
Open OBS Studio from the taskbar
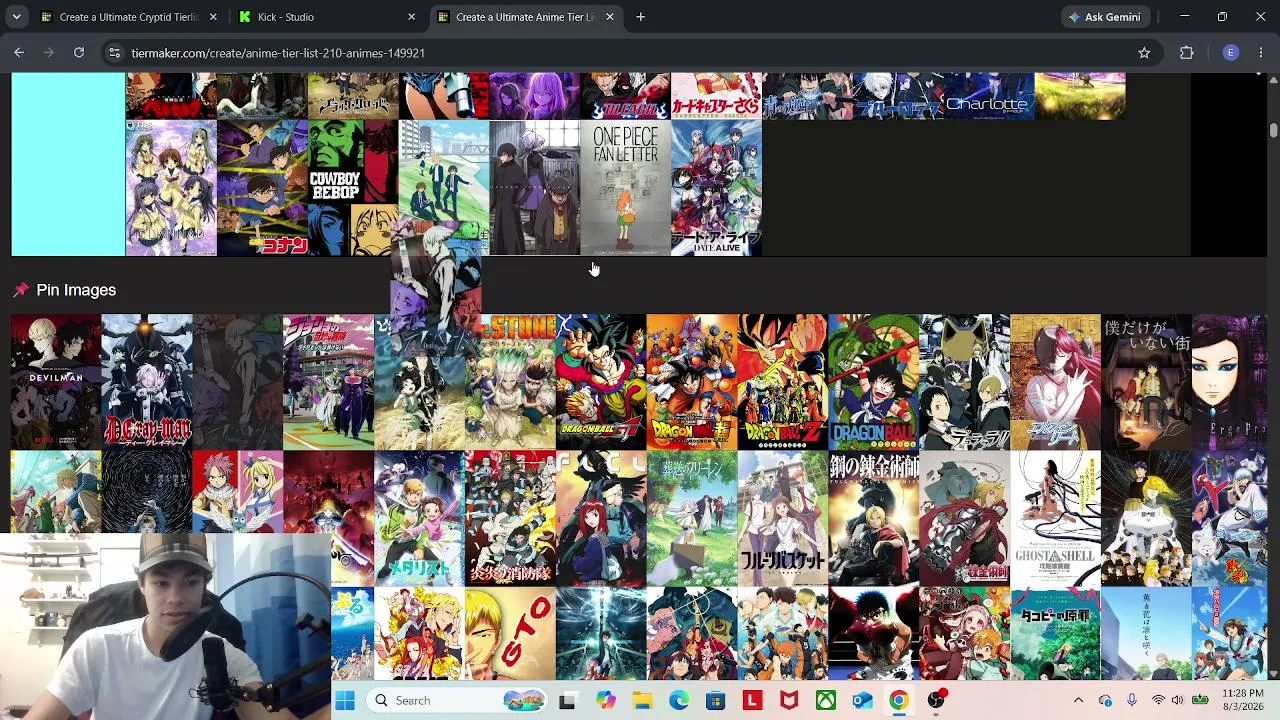[936, 701]
